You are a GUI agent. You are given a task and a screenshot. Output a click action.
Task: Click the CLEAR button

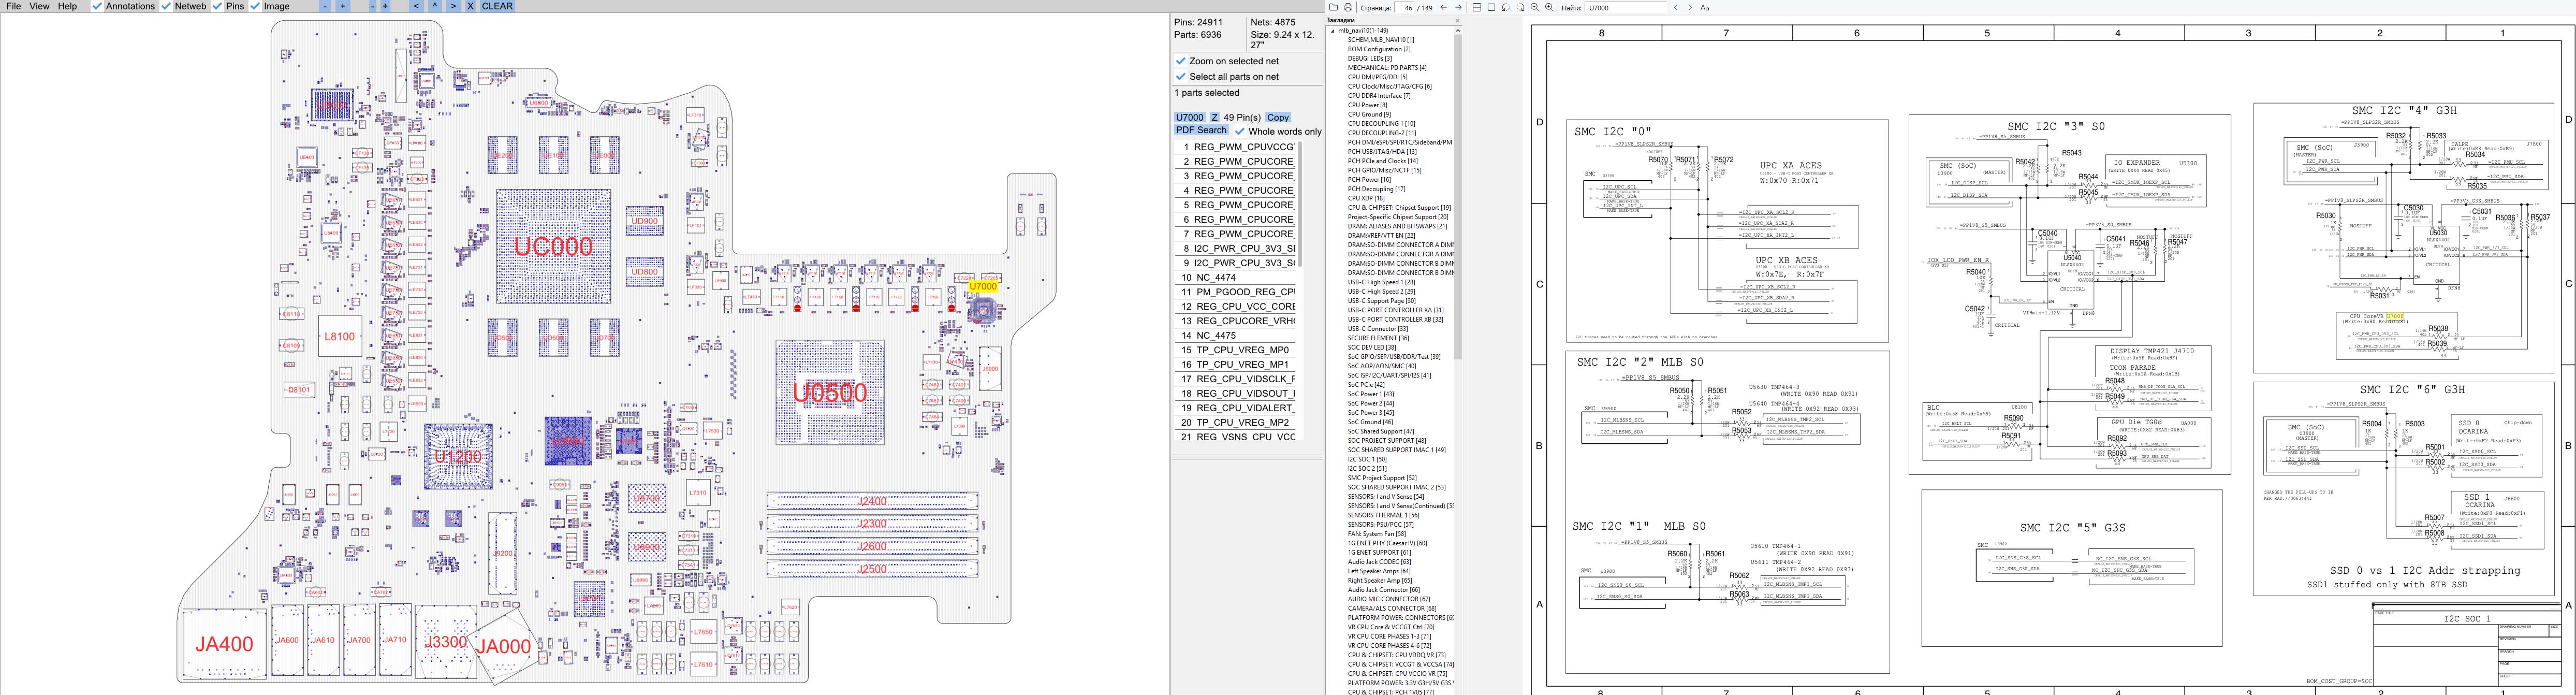click(497, 6)
